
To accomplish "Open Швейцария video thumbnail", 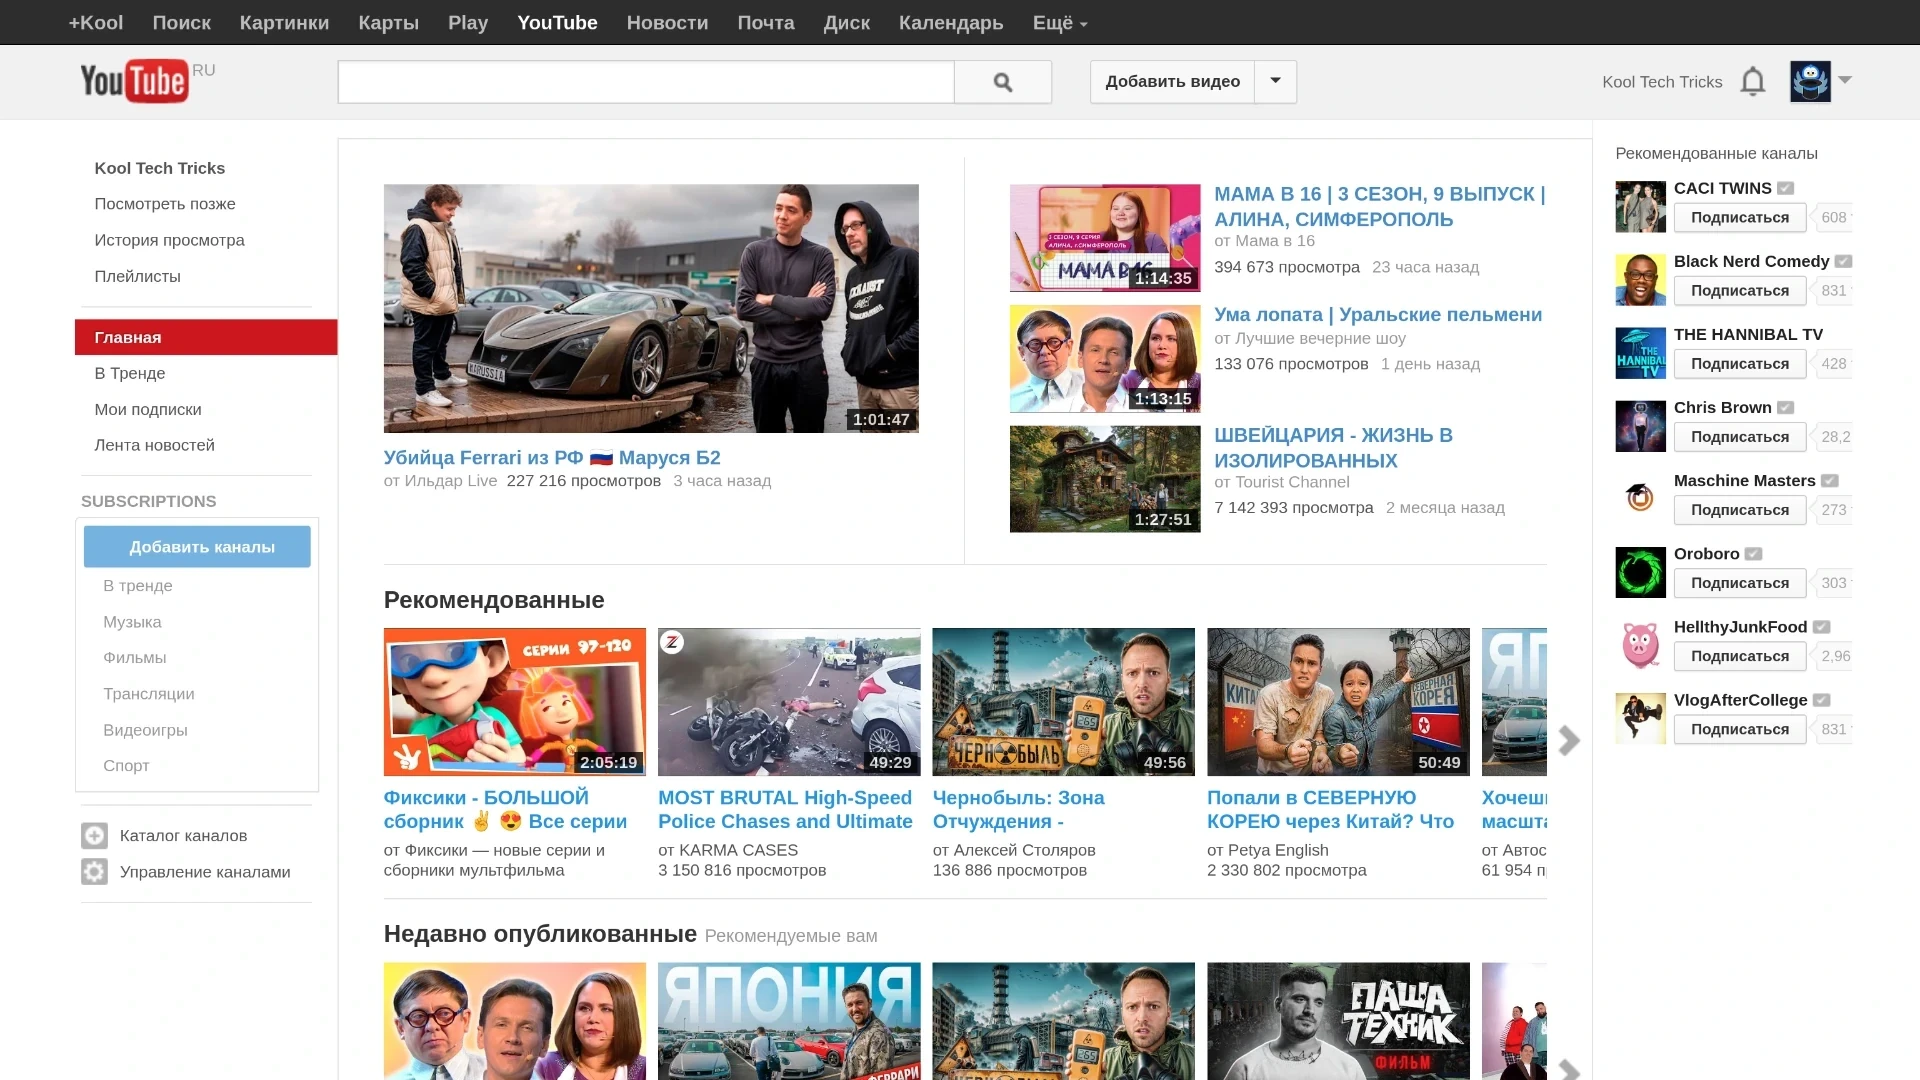I will point(1105,479).
